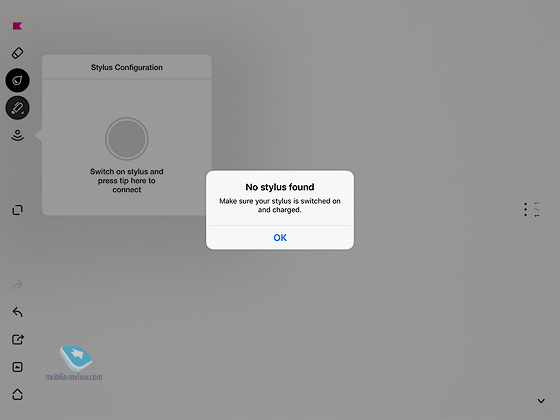The width and height of the screenshot is (560, 420).
Task: Dismiss the No stylus found alert with OK
Action: [280, 238]
